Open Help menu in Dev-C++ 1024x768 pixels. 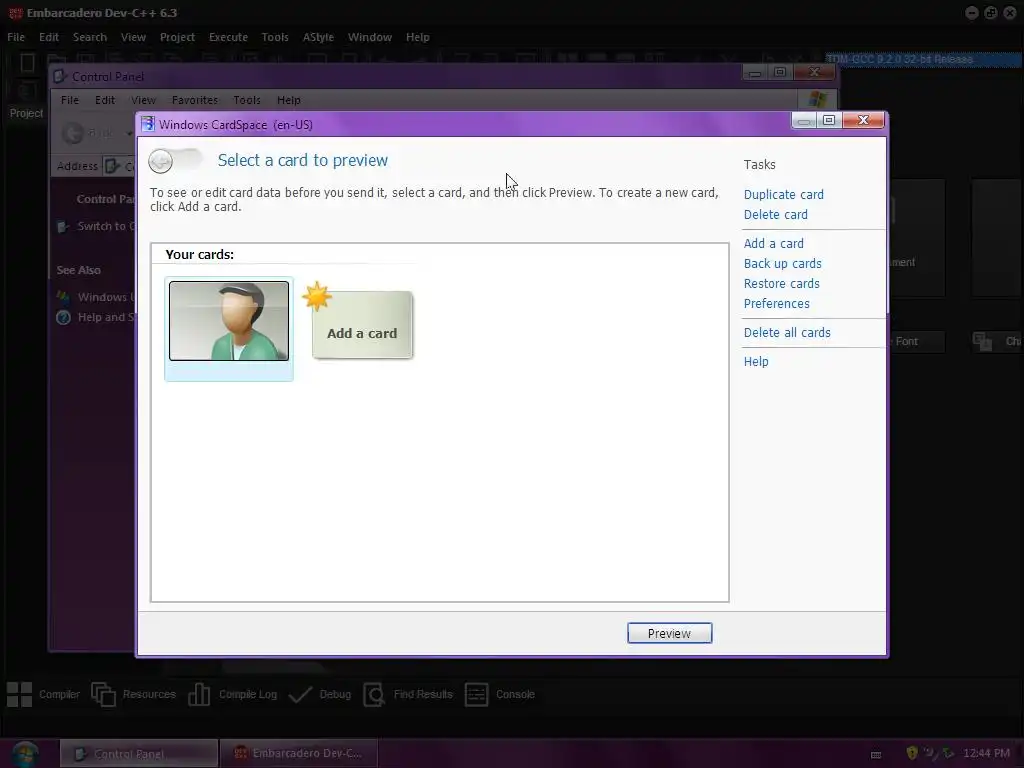point(417,37)
